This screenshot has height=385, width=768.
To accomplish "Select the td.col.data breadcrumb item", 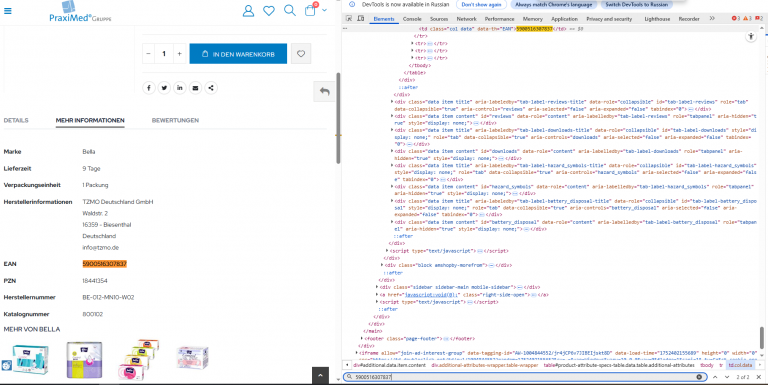I will point(740,365).
